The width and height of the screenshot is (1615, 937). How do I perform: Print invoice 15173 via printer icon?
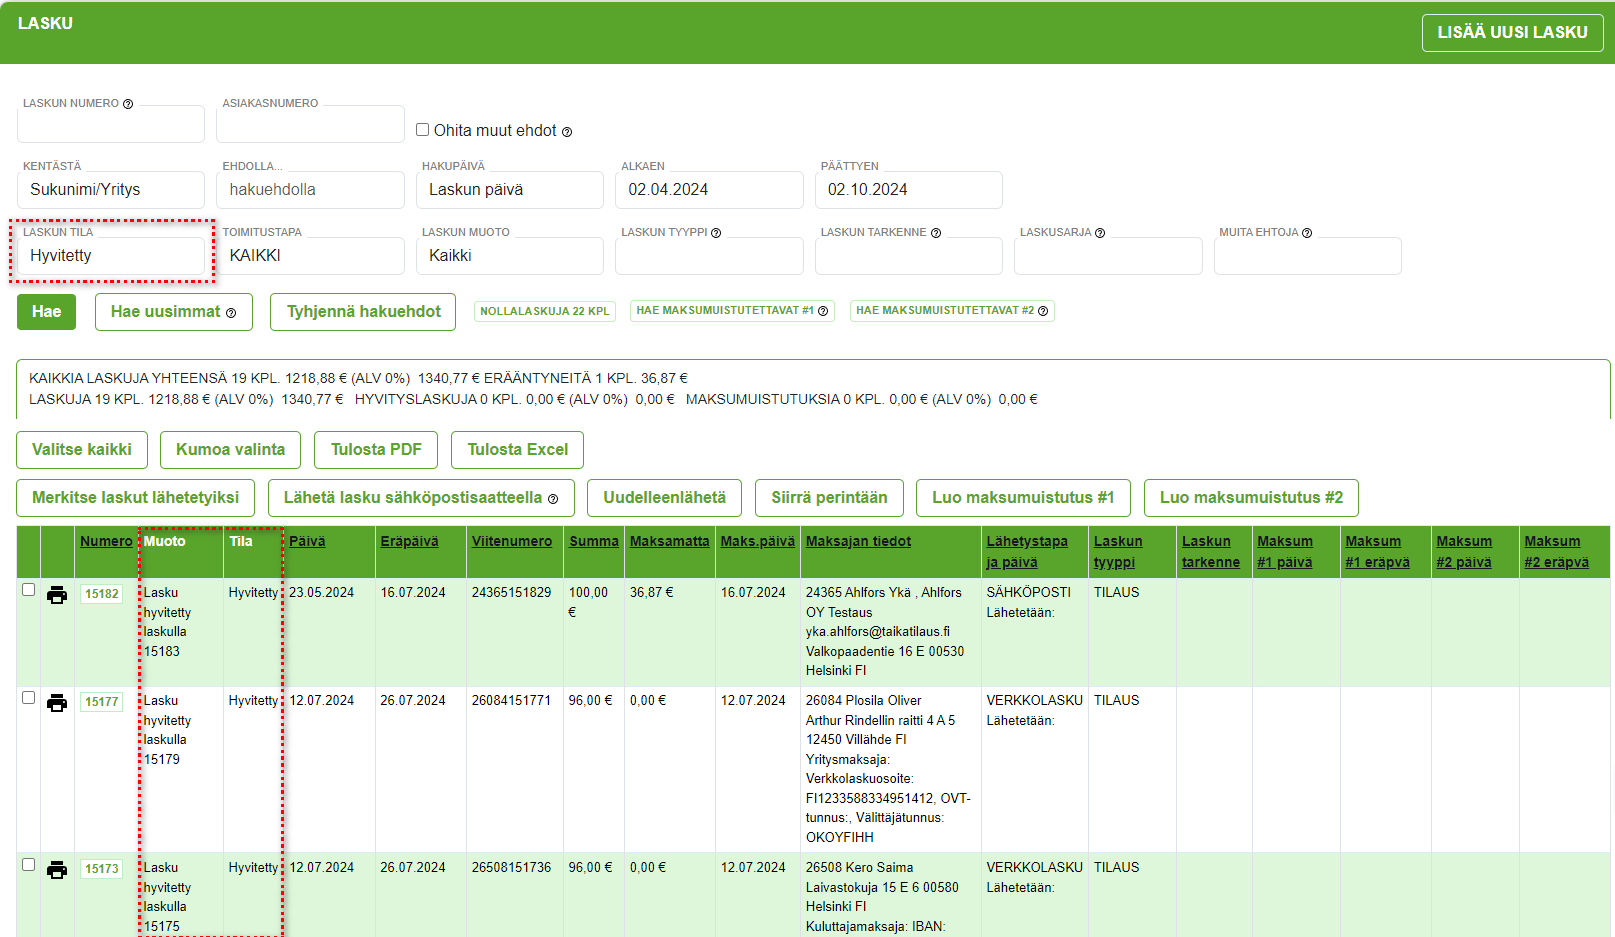pyautogui.click(x=57, y=870)
